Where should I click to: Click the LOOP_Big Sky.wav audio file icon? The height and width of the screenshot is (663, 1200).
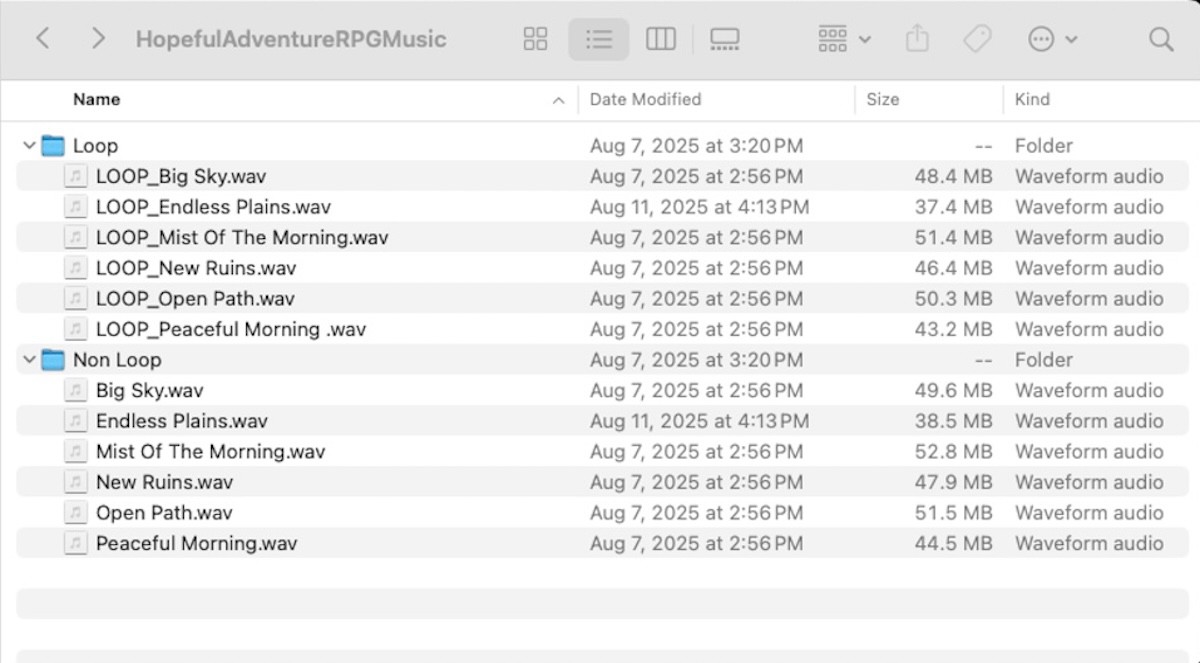[75, 177]
